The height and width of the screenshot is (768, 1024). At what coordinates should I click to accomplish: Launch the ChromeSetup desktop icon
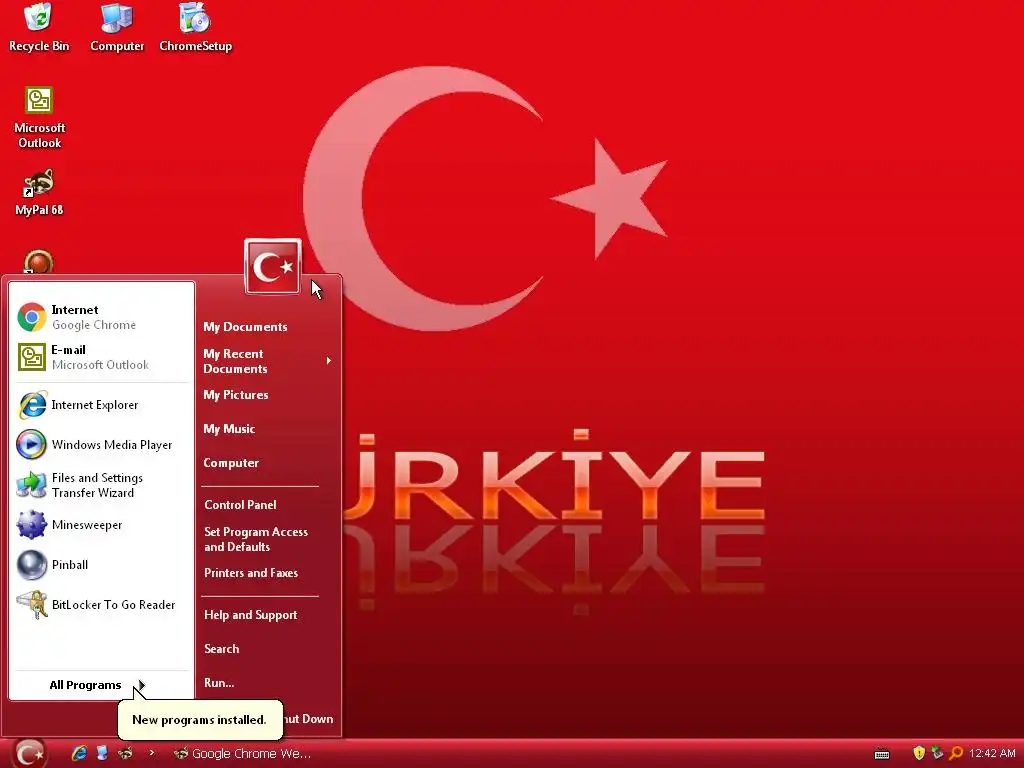(195, 27)
